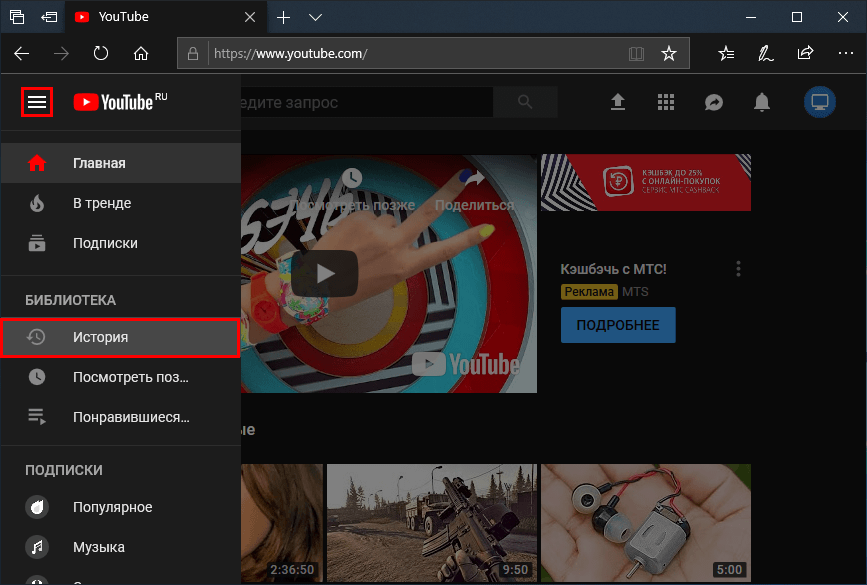Share this page from the browser toolbar
867x585 pixels.
coord(805,54)
